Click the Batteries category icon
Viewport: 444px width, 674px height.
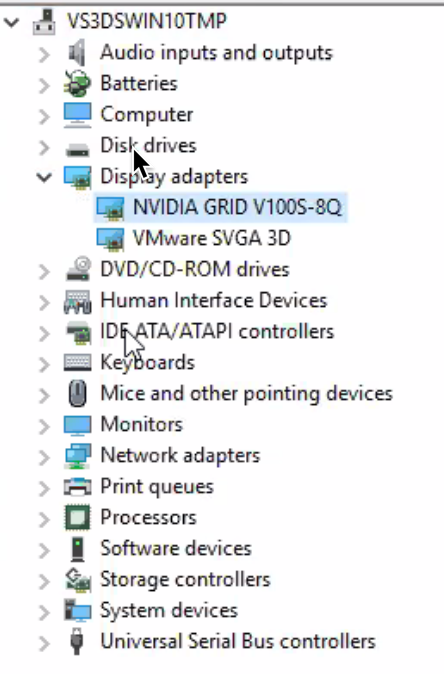77,83
